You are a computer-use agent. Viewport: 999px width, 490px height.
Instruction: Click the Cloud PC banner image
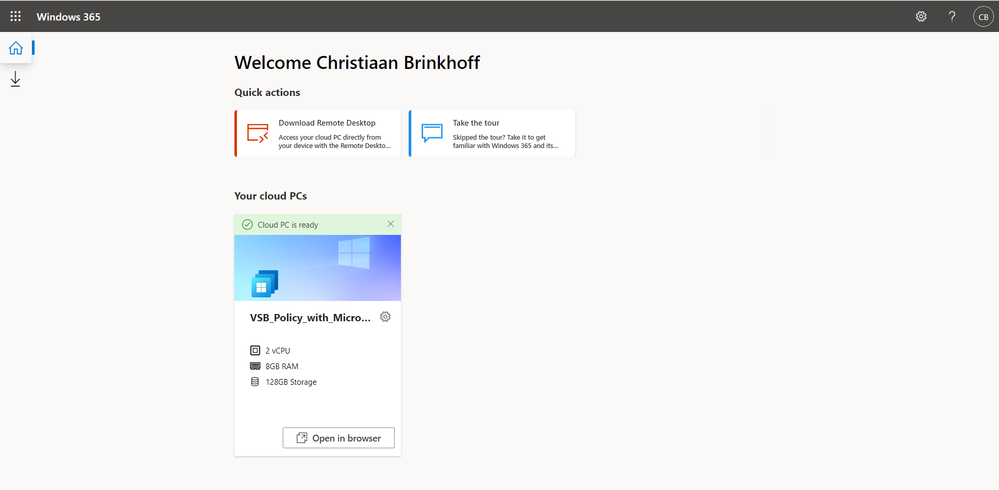318,268
